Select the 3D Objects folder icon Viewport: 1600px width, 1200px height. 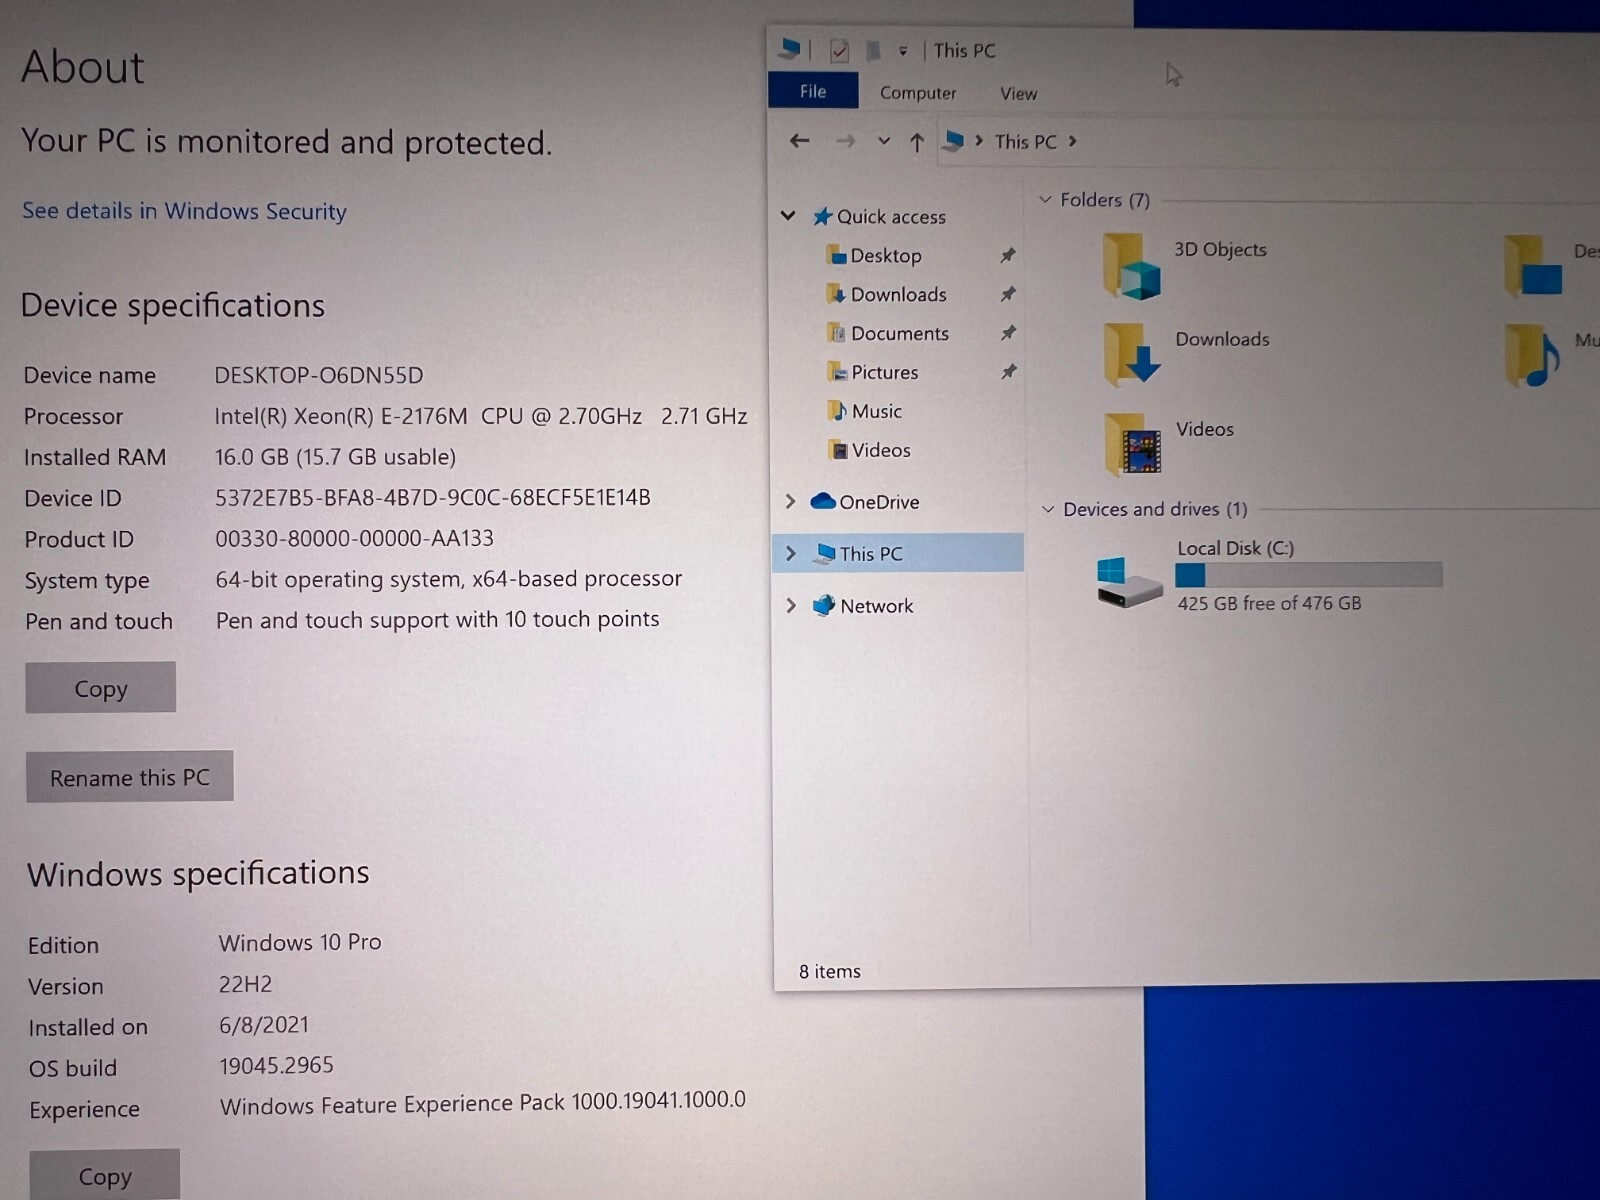[1131, 265]
